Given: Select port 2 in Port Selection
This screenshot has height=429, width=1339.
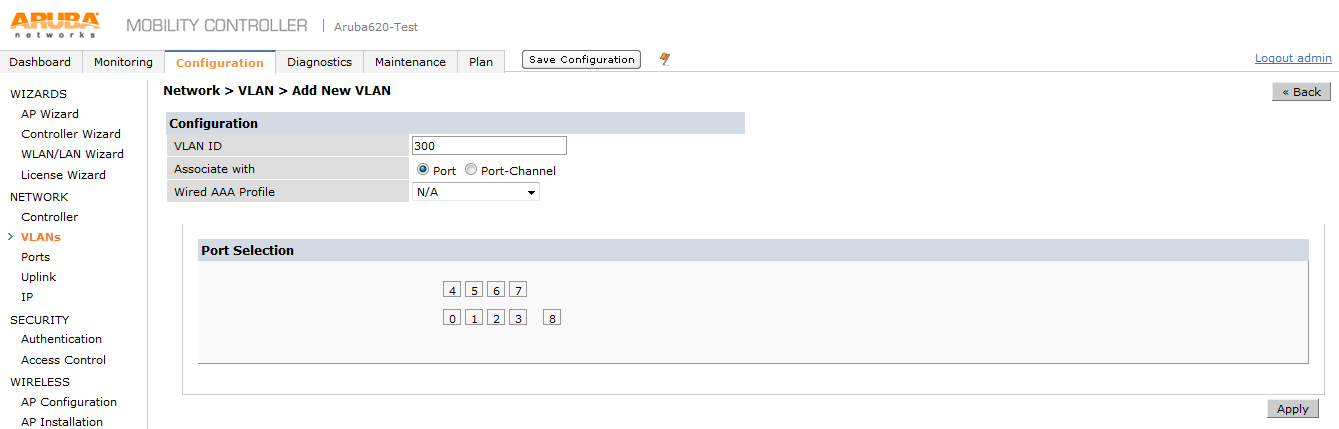Looking at the screenshot, I should (496, 318).
